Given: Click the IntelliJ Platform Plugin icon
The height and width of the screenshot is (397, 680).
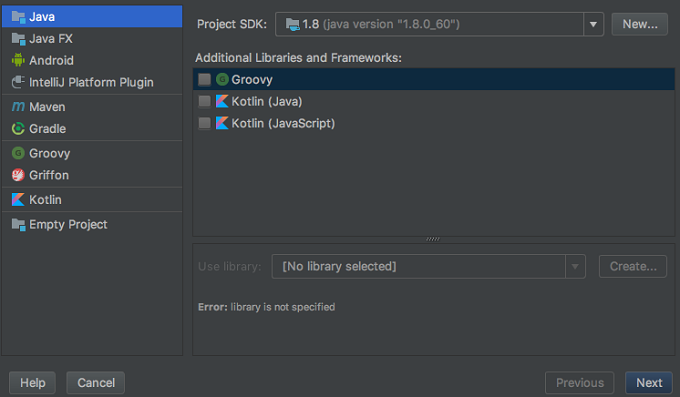Looking at the screenshot, I should (18, 82).
